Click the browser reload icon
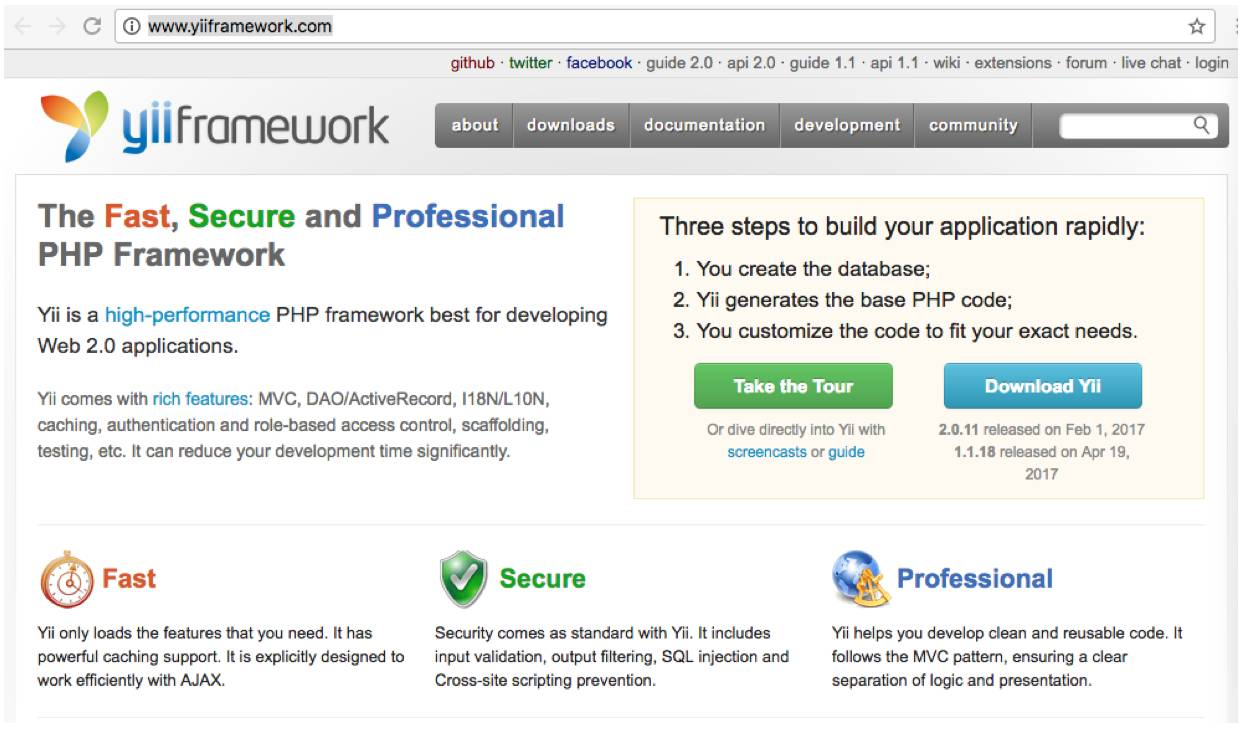 pyautogui.click(x=92, y=27)
